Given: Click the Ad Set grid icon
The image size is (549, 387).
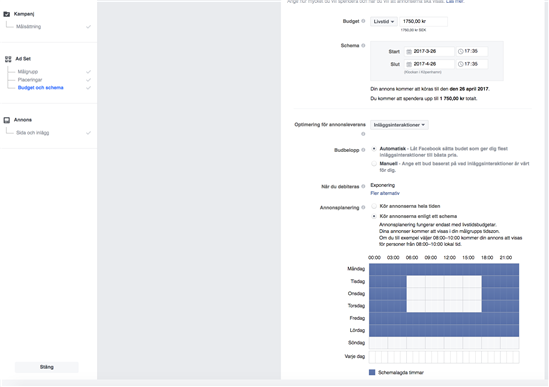Looking at the screenshot, I should point(8,59).
